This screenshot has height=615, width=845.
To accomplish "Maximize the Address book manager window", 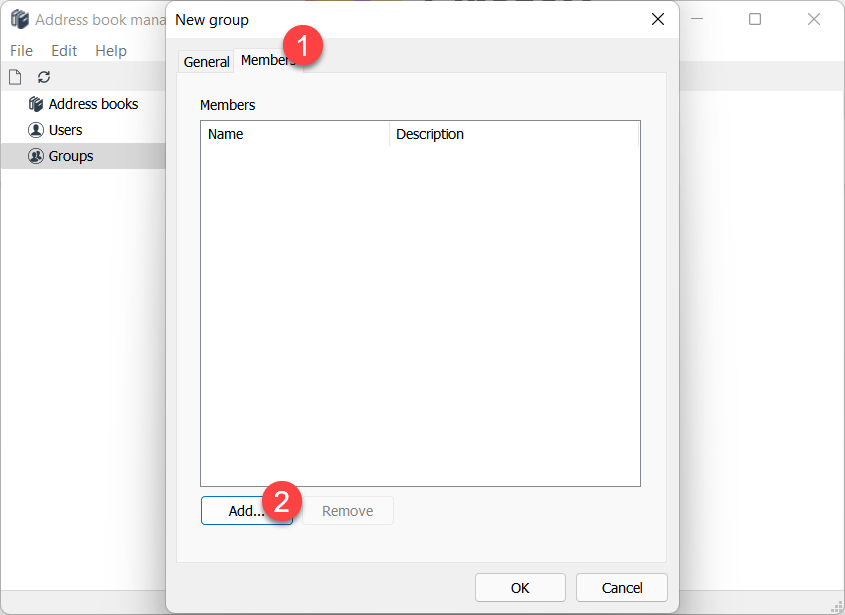I will tap(755, 19).
